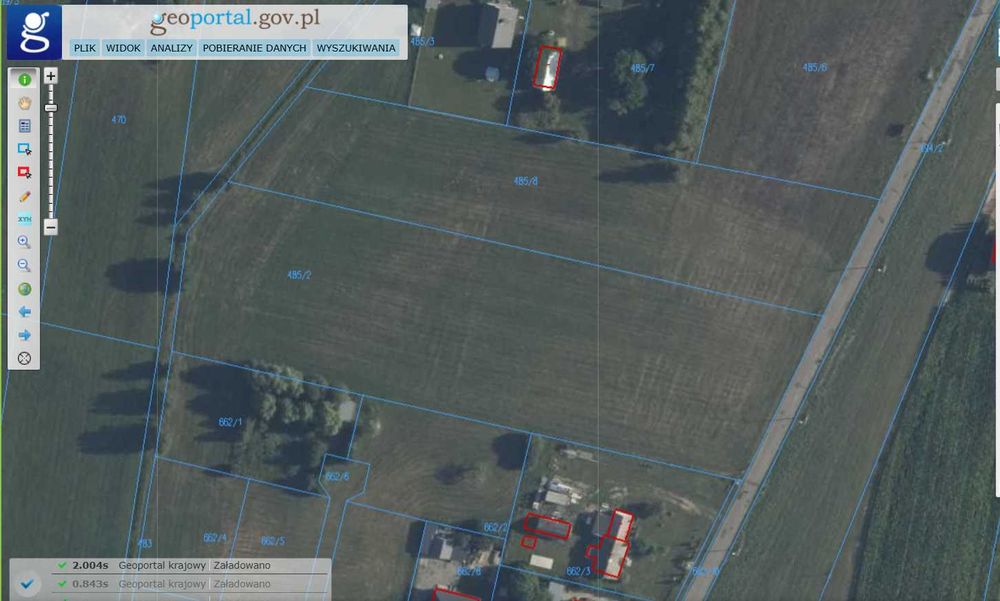Click parcel label 662/5
The image size is (1000, 601).
272,541
